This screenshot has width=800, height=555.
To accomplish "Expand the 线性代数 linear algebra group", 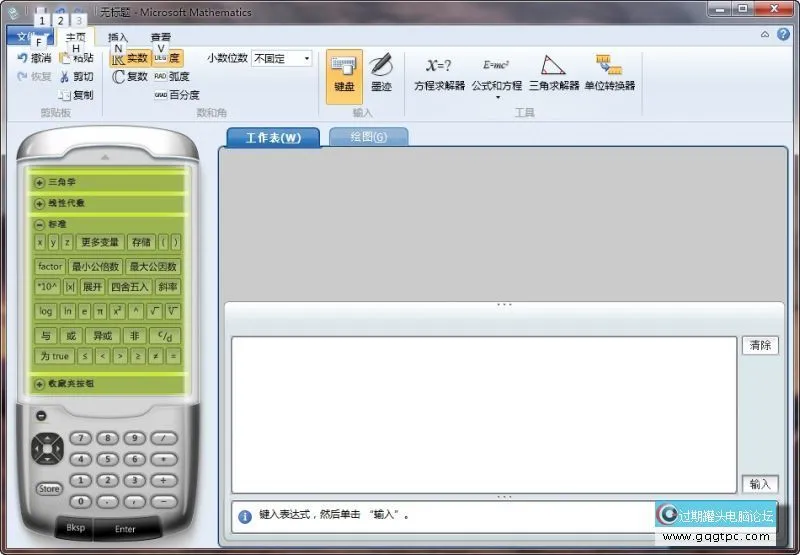I will (x=40, y=203).
